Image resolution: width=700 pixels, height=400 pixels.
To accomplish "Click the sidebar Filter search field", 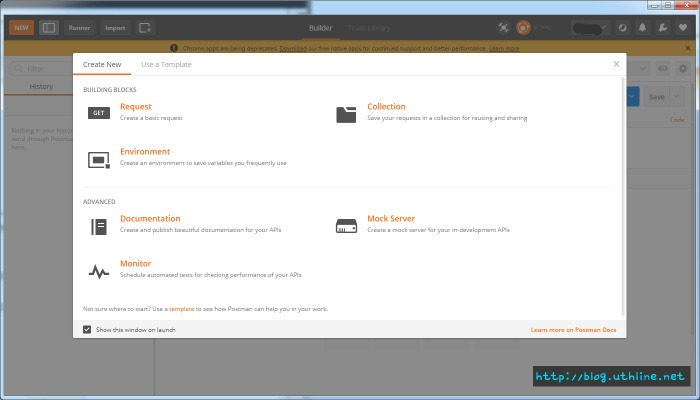I will click(41, 69).
